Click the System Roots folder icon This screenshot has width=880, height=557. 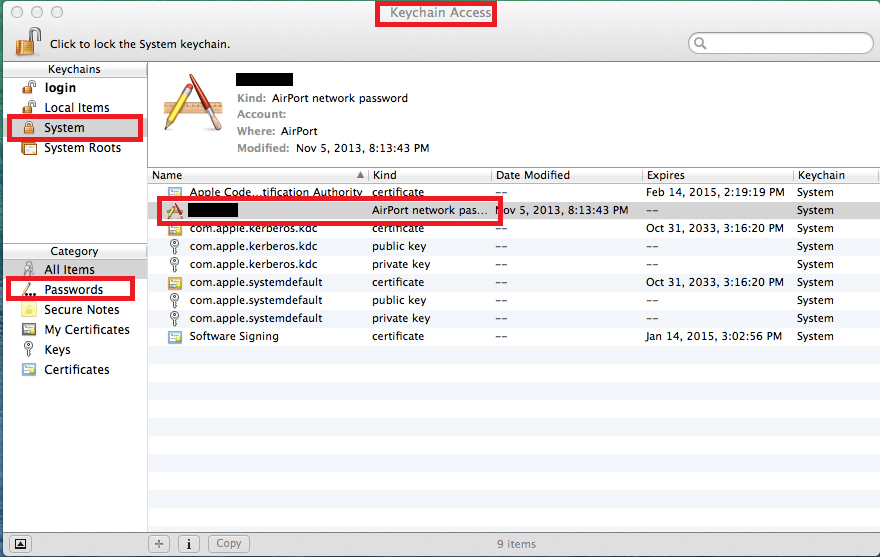[29, 148]
